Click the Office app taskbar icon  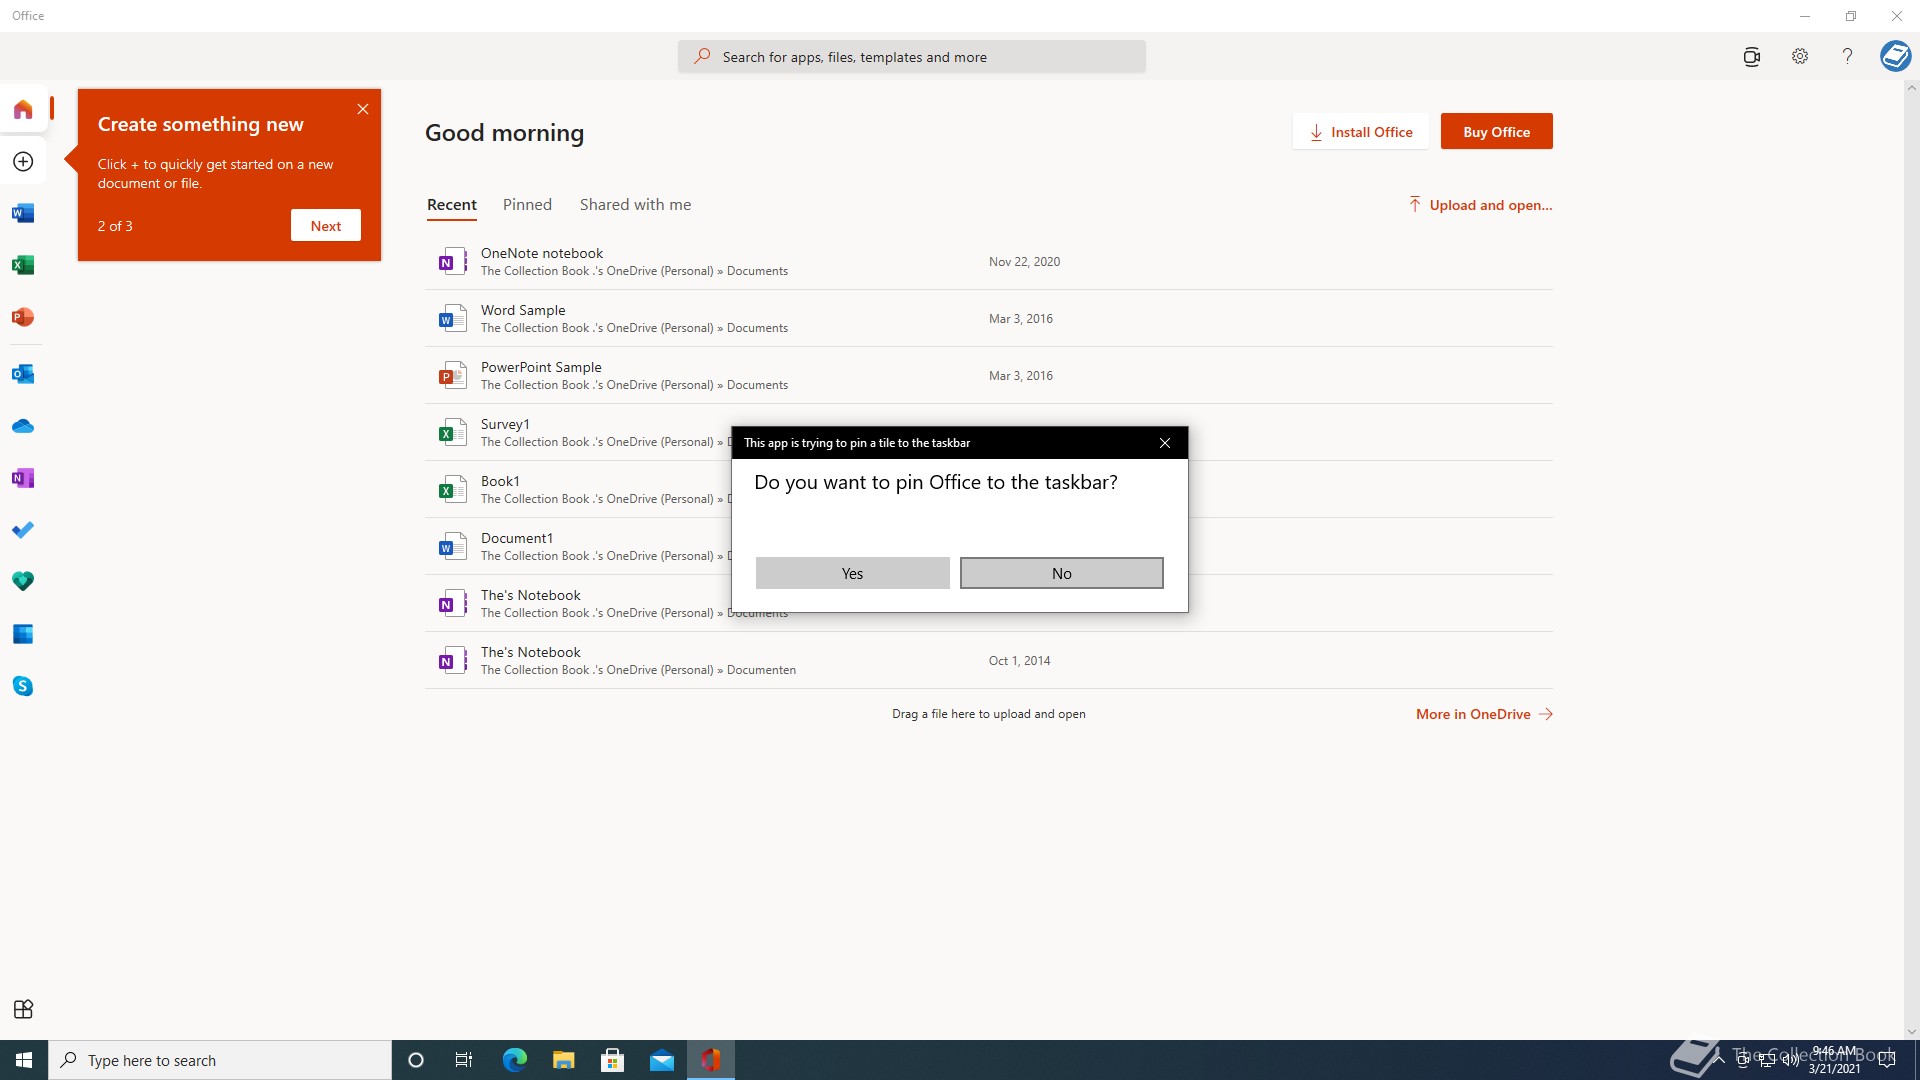click(711, 1060)
